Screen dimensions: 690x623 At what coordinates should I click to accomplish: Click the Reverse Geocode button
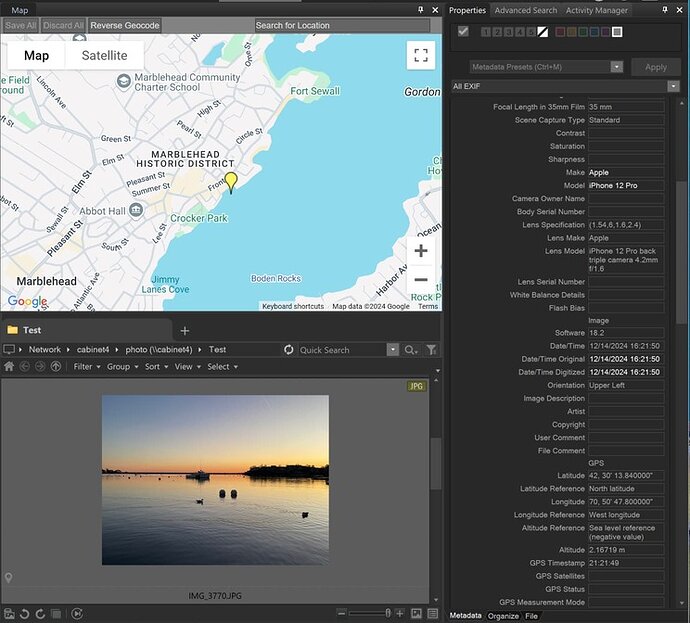[124, 25]
